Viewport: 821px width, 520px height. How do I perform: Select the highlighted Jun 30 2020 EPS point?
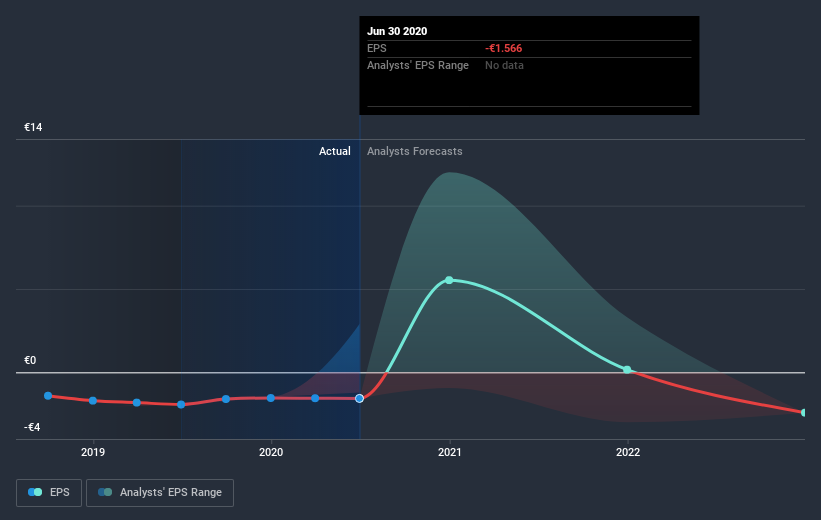359,399
